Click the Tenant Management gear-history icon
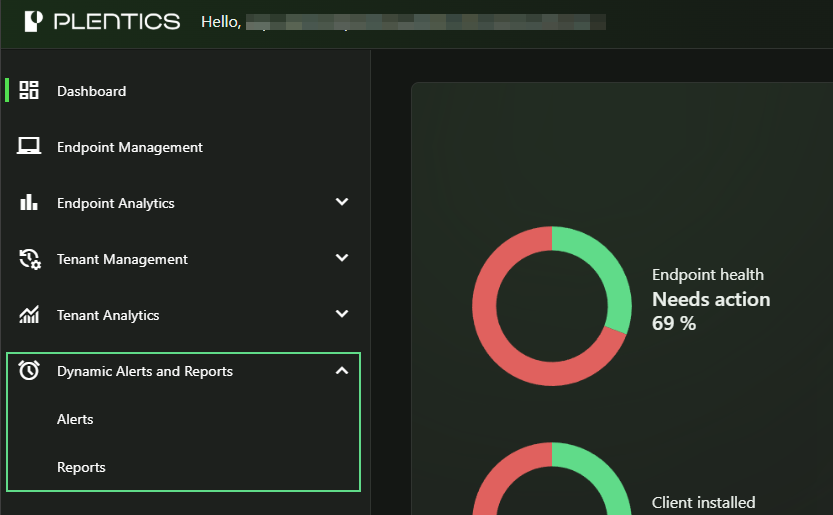This screenshot has width=833, height=515. pos(30,259)
